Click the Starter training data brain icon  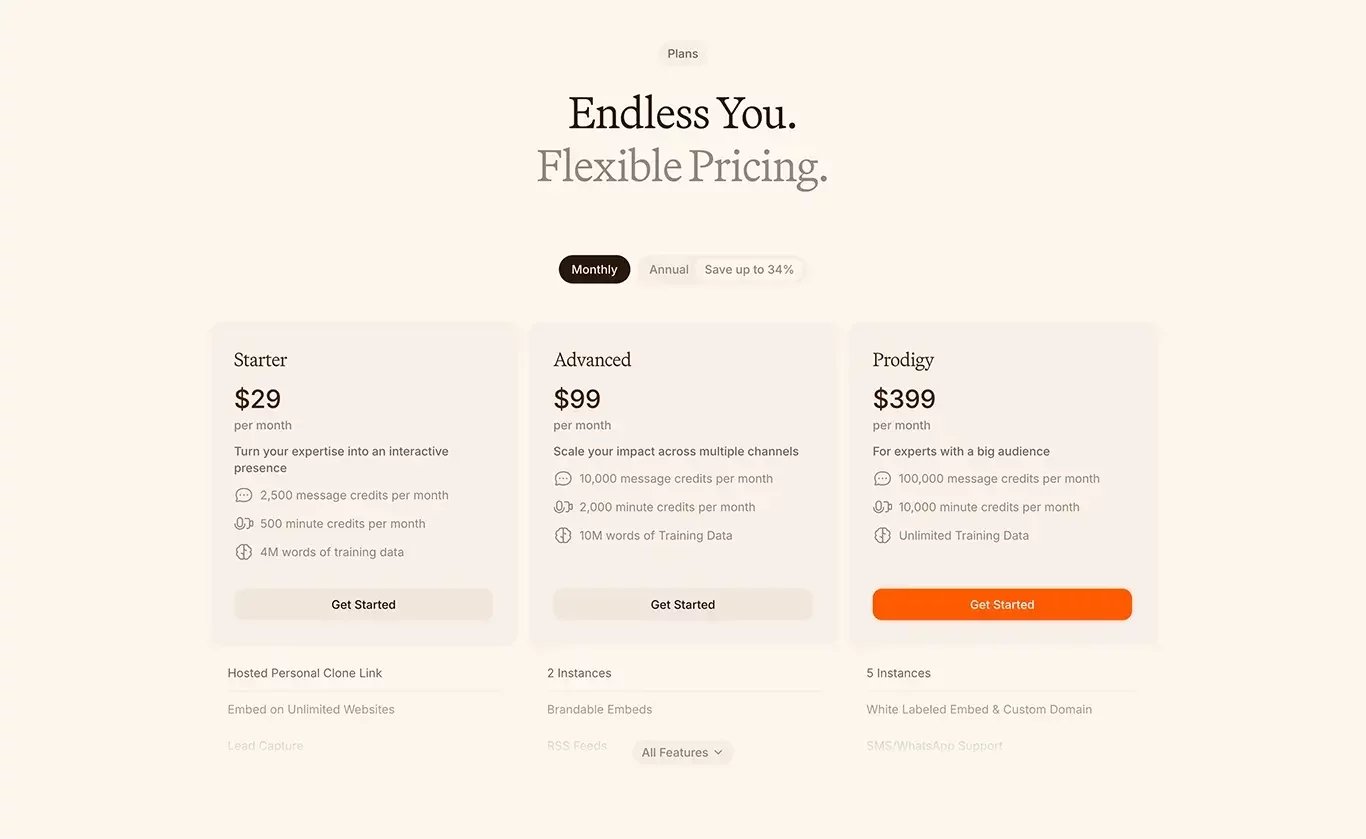coord(243,552)
